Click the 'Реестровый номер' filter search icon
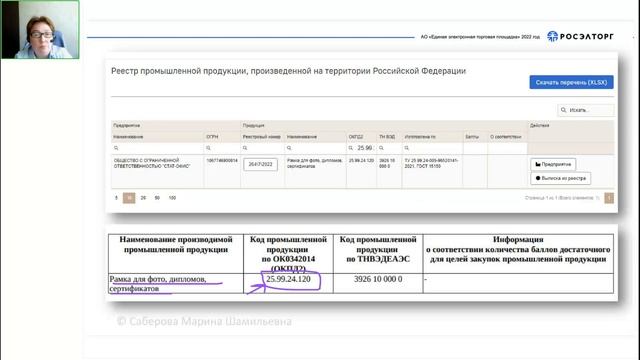 (245, 148)
